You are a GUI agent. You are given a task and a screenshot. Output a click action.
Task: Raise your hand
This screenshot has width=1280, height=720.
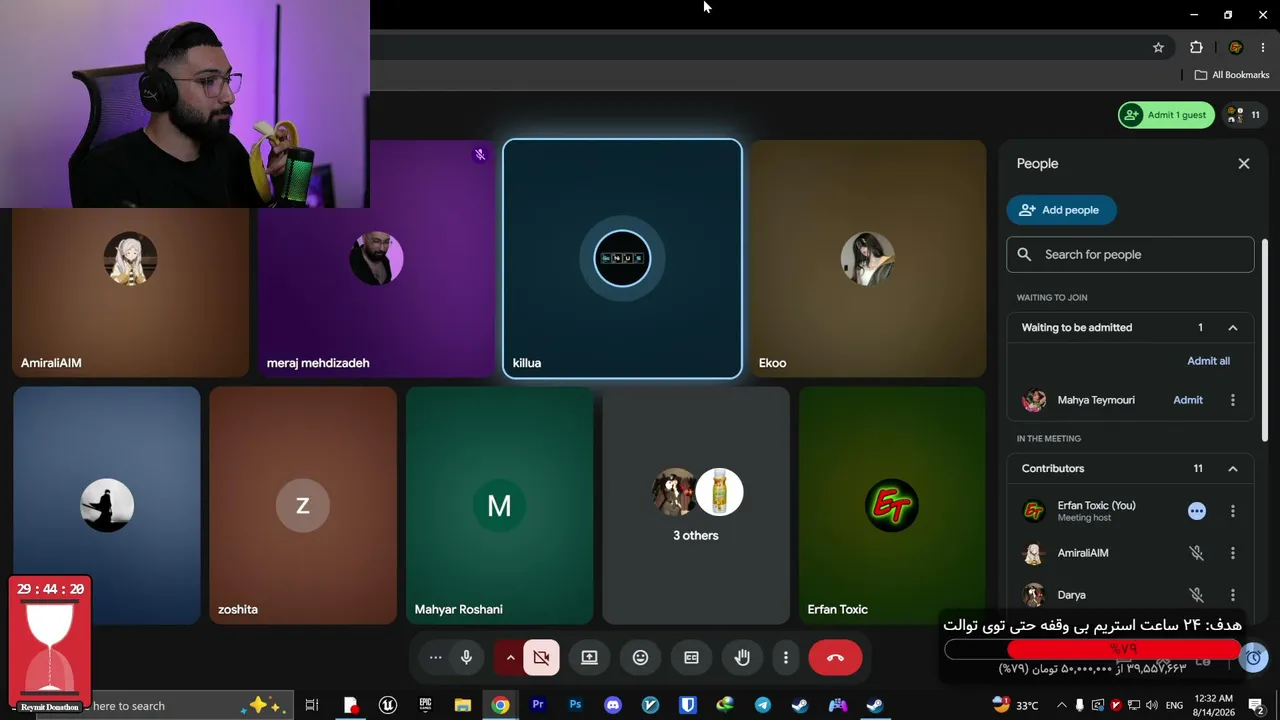[742, 658]
